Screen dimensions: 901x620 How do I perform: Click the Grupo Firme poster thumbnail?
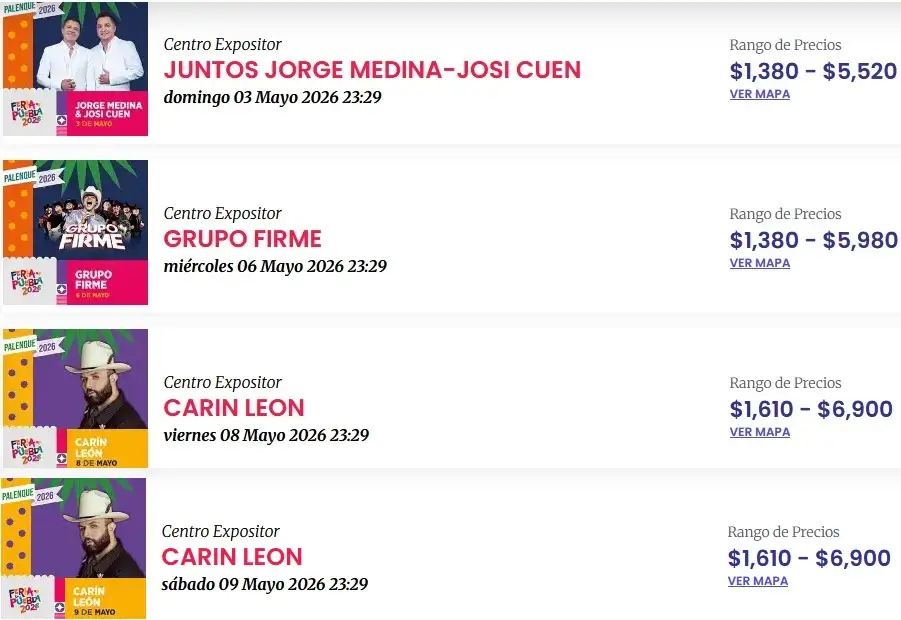(x=75, y=231)
